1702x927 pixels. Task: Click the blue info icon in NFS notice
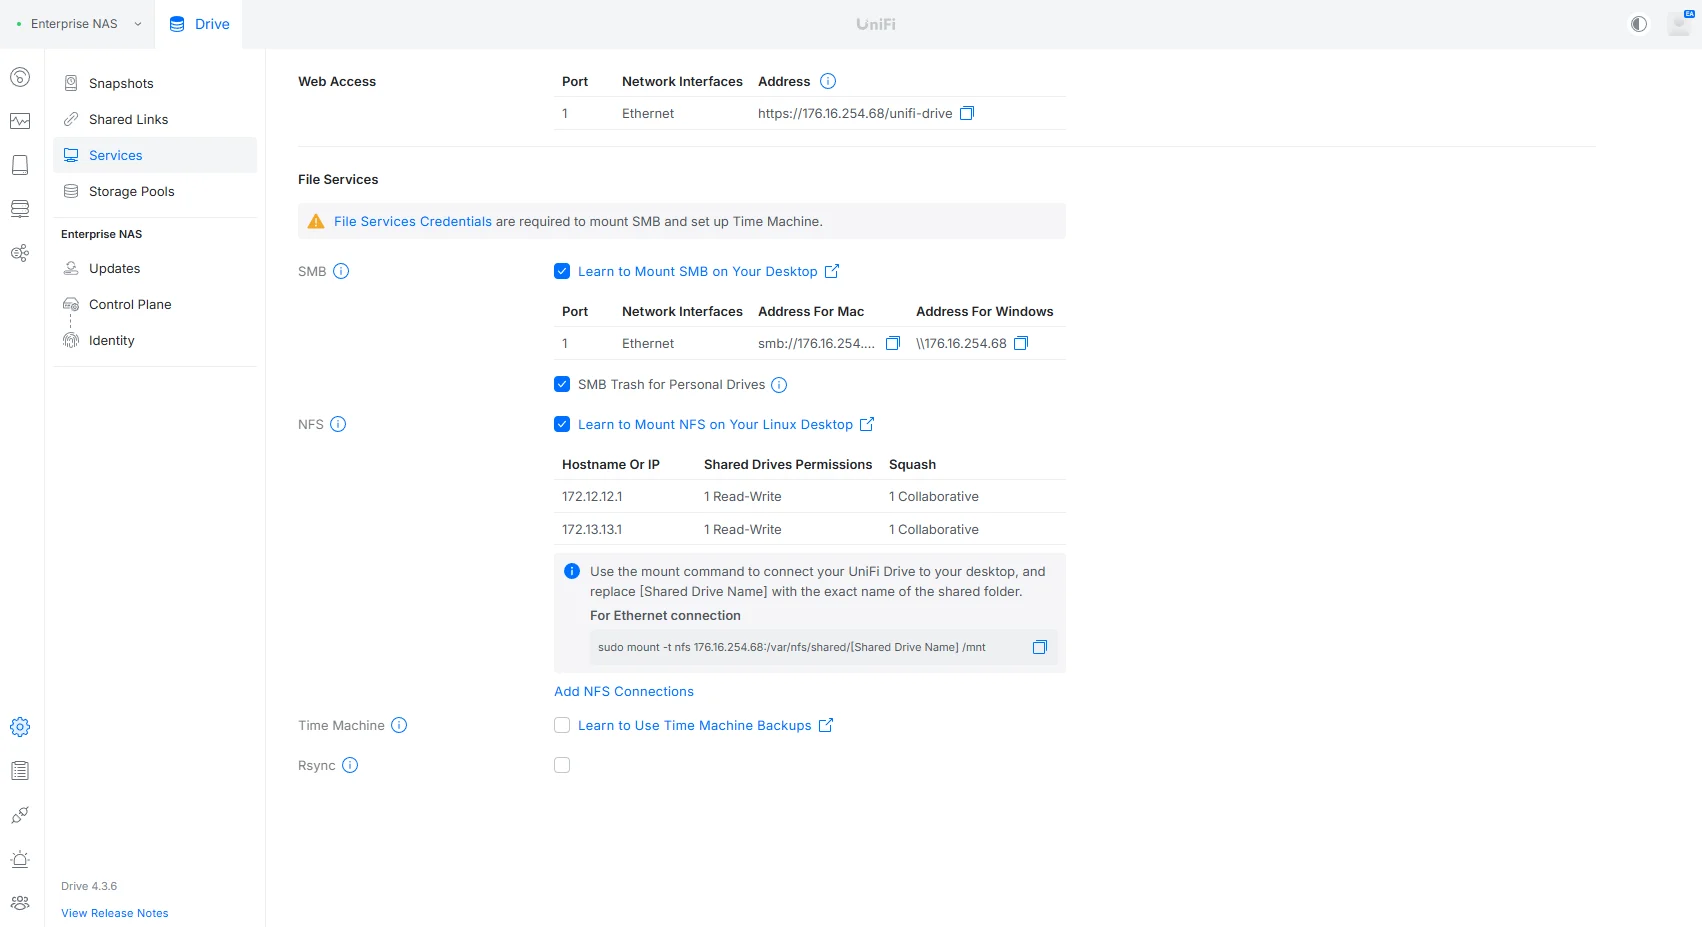tap(572, 571)
